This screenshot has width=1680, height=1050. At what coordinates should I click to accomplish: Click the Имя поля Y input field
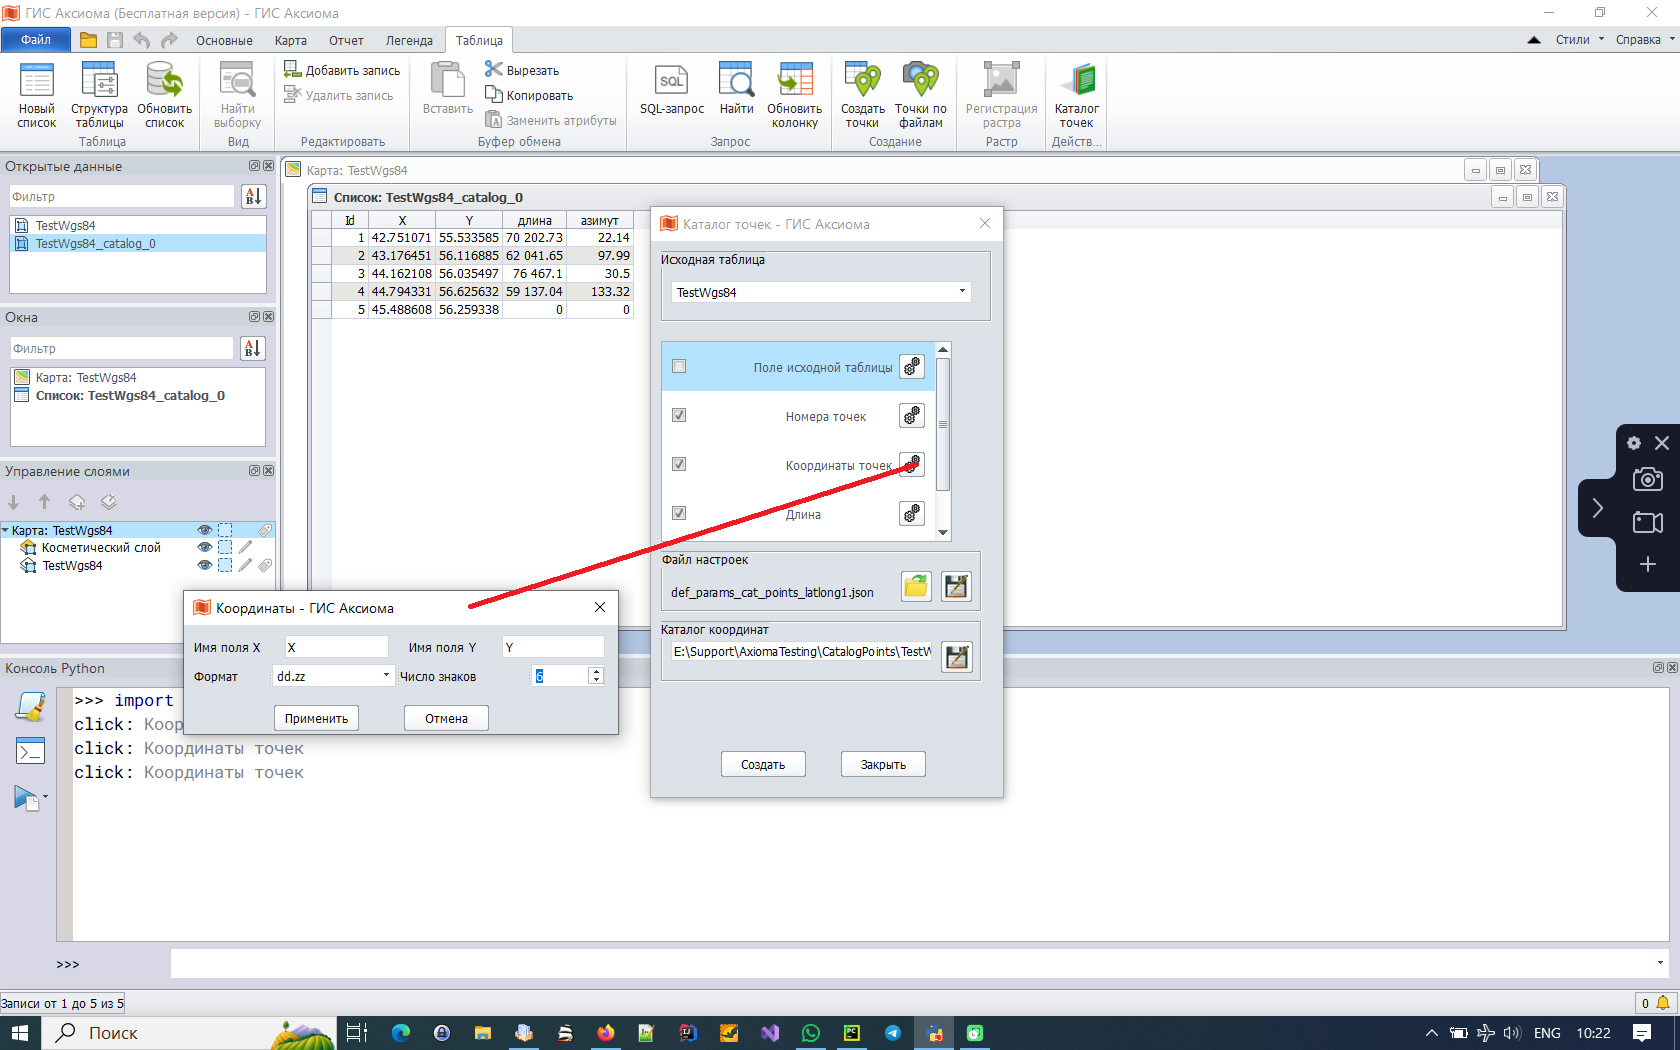tap(553, 648)
